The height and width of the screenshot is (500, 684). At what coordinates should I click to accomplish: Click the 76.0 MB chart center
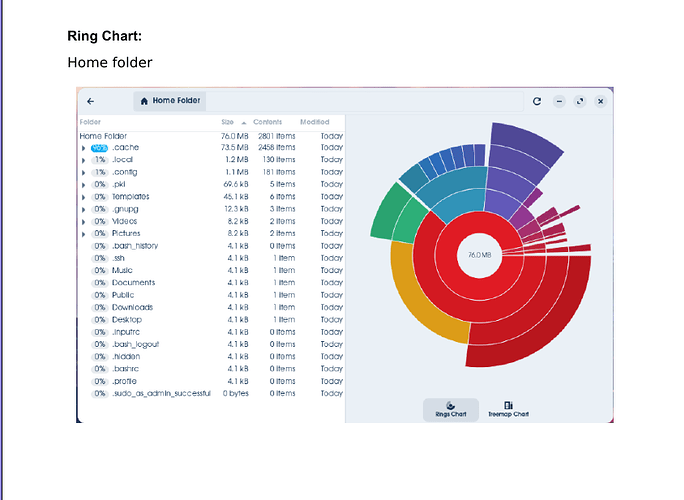pos(479,255)
